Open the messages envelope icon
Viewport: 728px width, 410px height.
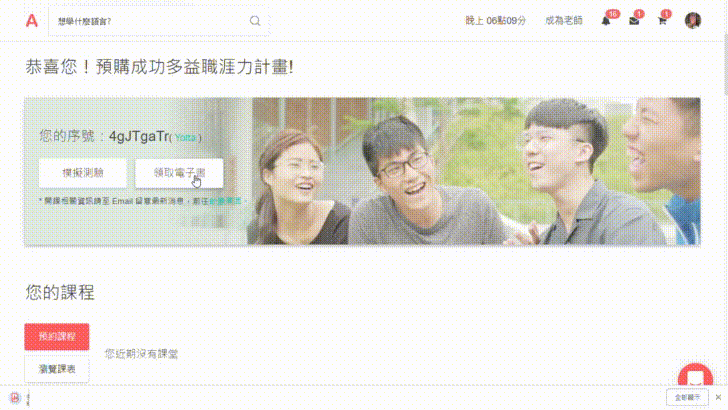(x=634, y=21)
